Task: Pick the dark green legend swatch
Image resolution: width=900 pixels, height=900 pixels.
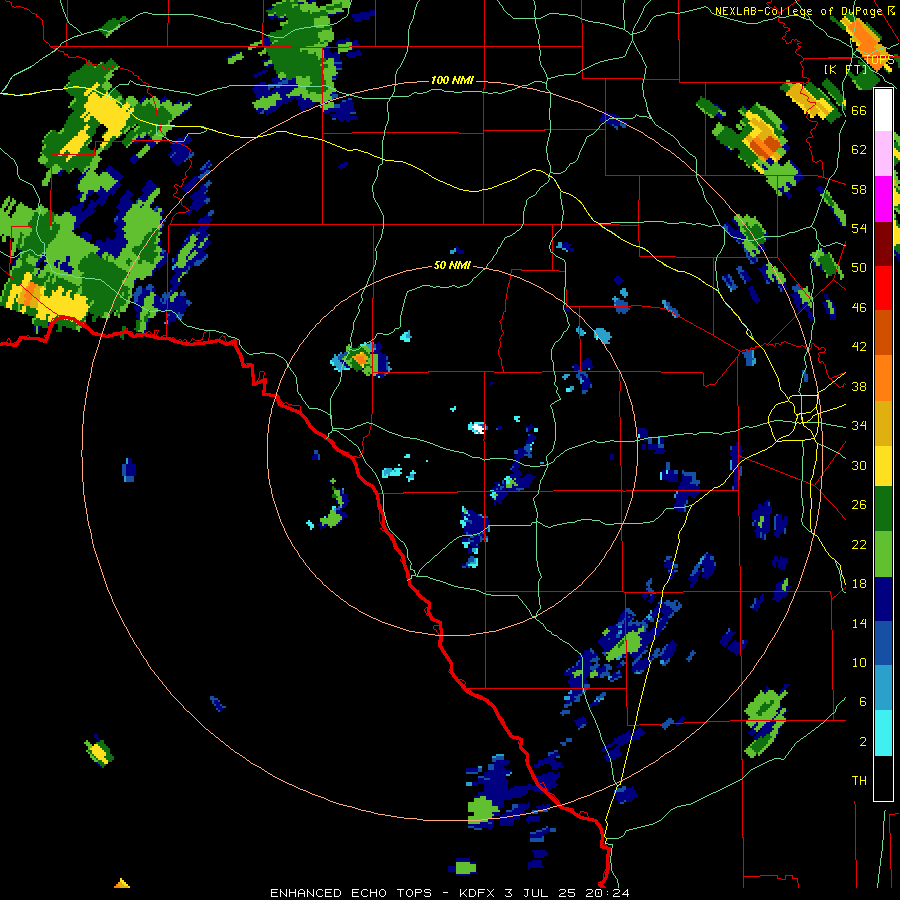Action: click(883, 509)
